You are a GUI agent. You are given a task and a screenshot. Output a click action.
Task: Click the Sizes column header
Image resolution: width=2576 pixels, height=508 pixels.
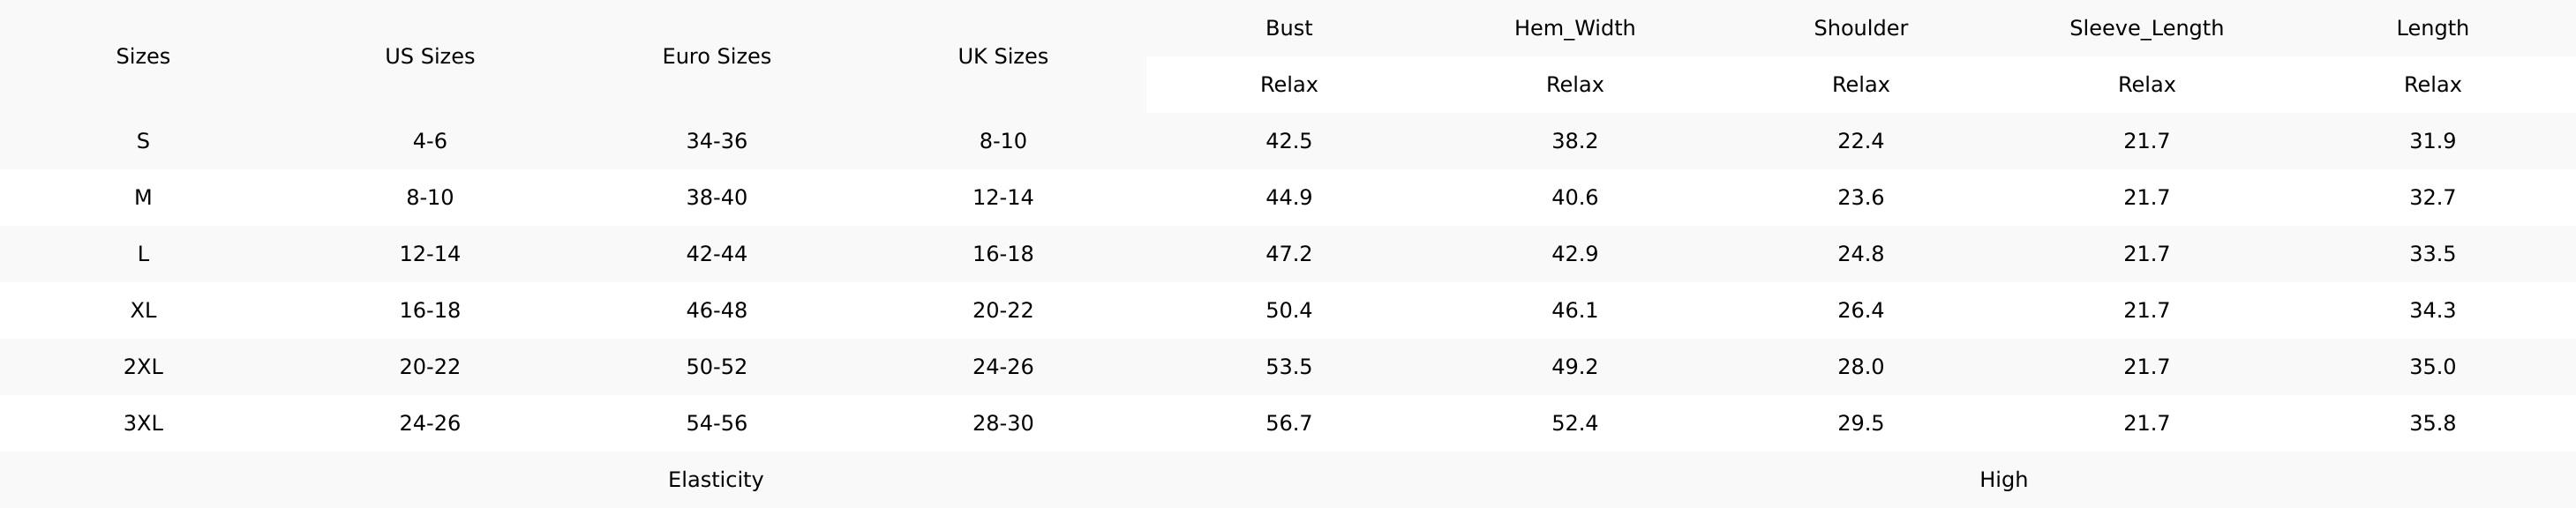[x=143, y=56]
